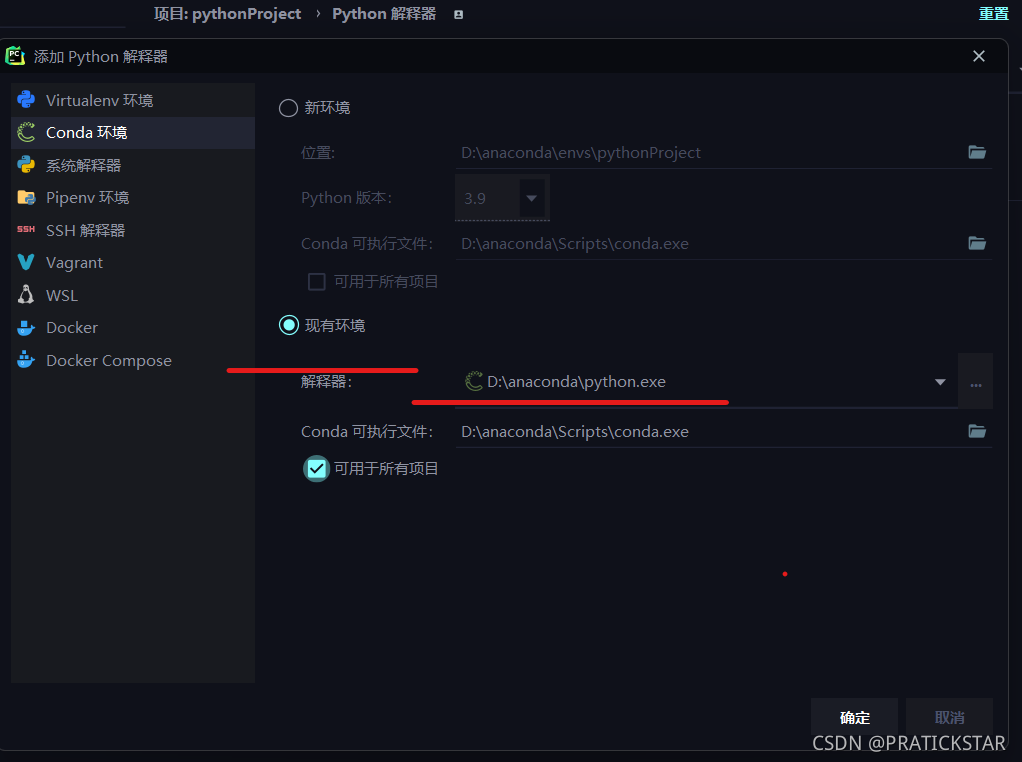The height and width of the screenshot is (762, 1022).
Task: Choose 系统解释器 option
Action: [133, 166]
